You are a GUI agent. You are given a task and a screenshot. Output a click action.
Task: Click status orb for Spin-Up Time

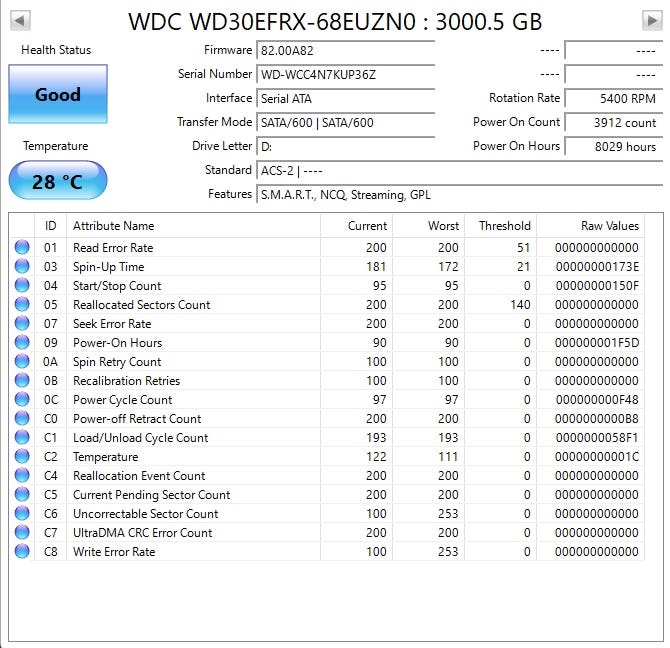point(22,266)
